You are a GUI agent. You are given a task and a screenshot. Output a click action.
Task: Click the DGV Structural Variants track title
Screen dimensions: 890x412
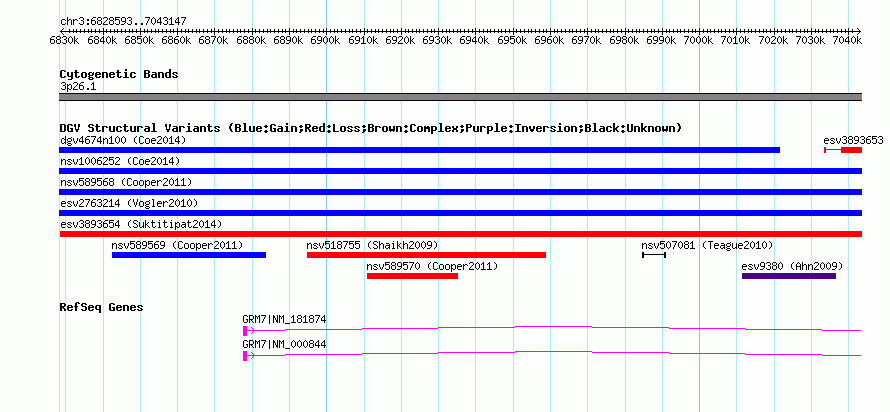coord(371,128)
